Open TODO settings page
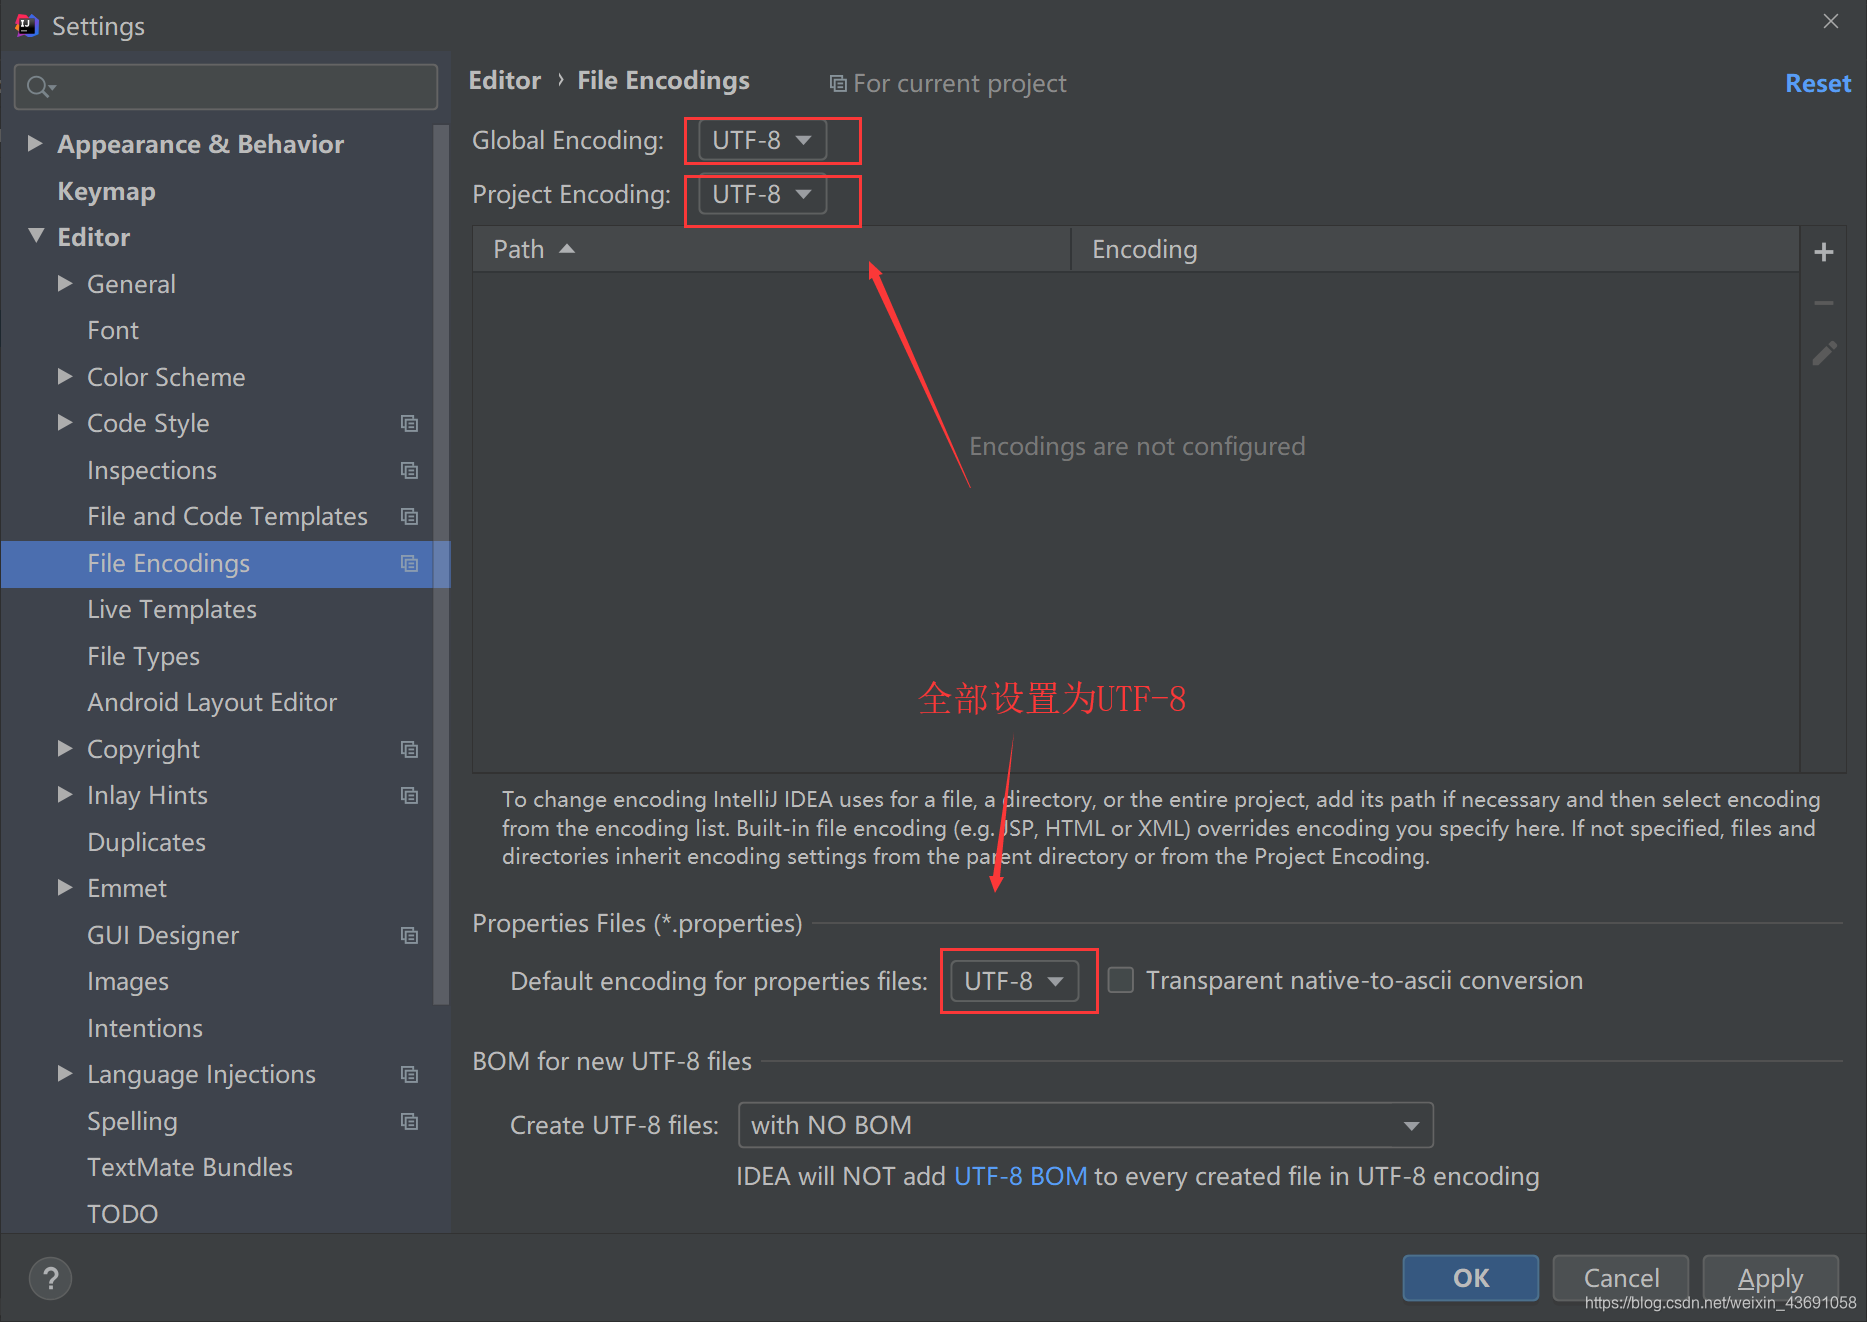 (x=122, y=1214)
